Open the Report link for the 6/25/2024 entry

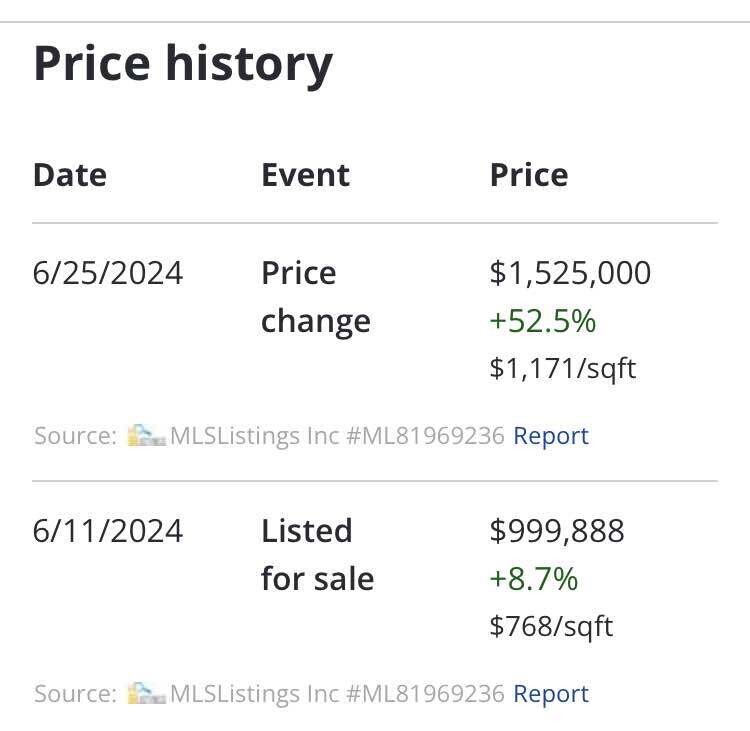click(x=550, y=436)
